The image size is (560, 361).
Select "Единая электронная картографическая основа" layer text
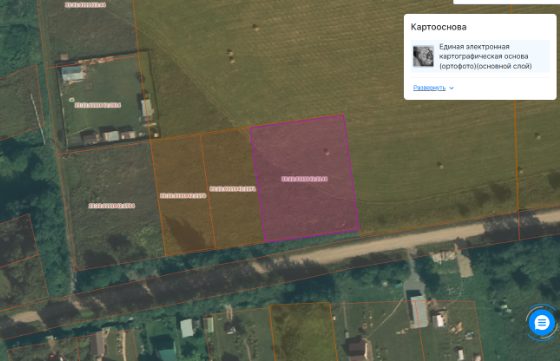coord(485,56)
